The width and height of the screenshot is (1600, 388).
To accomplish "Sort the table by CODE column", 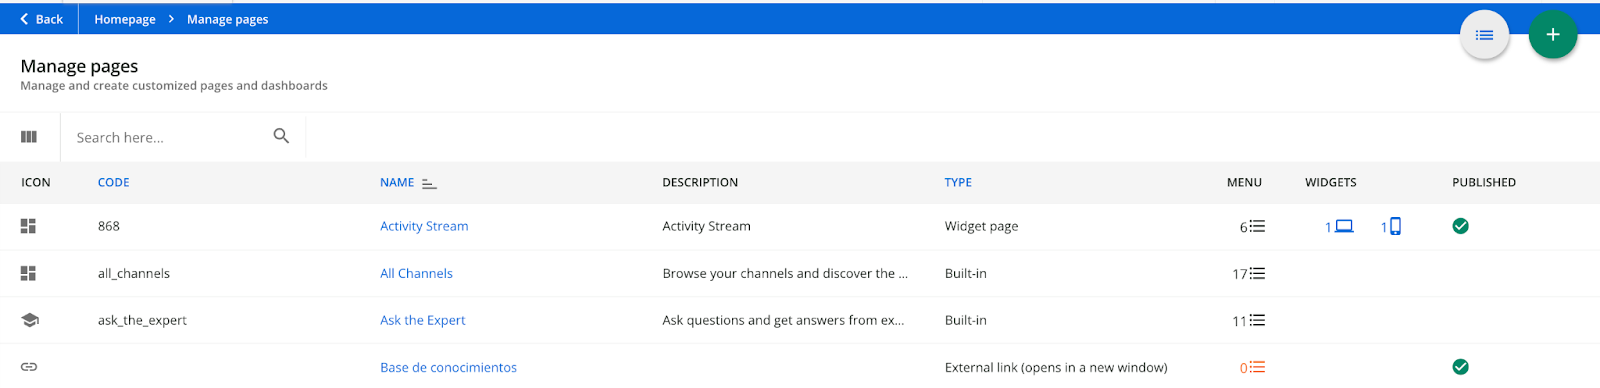I will click(x=113, y=183).
